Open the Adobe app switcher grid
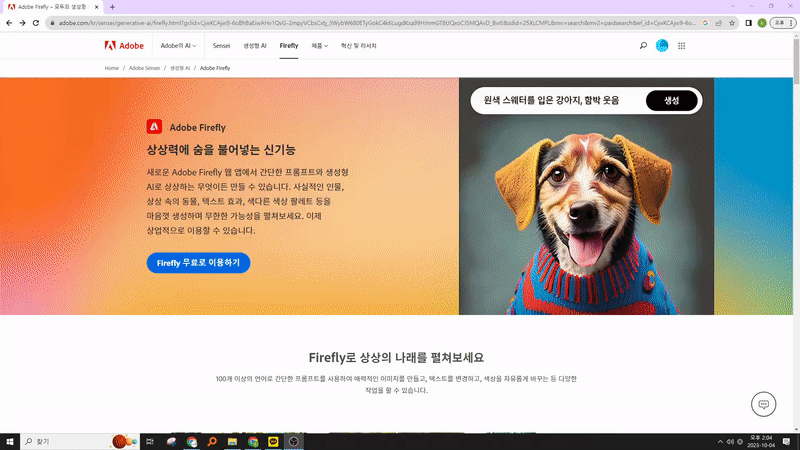This screenshot has width=800, height=450. click(x=682, y=46)
